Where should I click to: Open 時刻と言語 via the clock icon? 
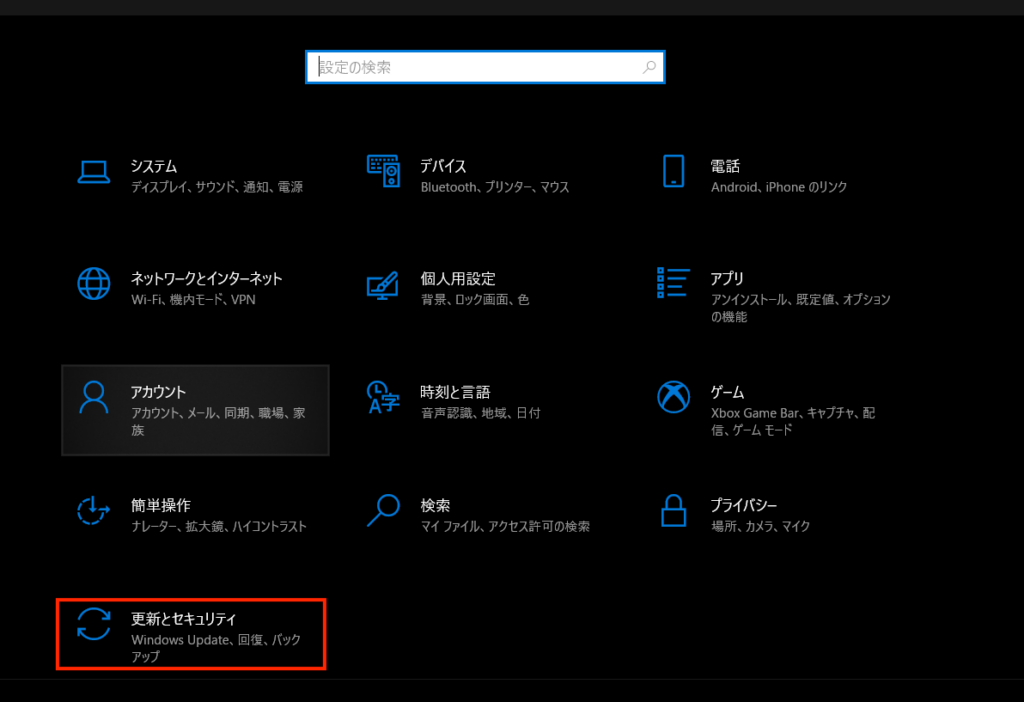[383, 398]
